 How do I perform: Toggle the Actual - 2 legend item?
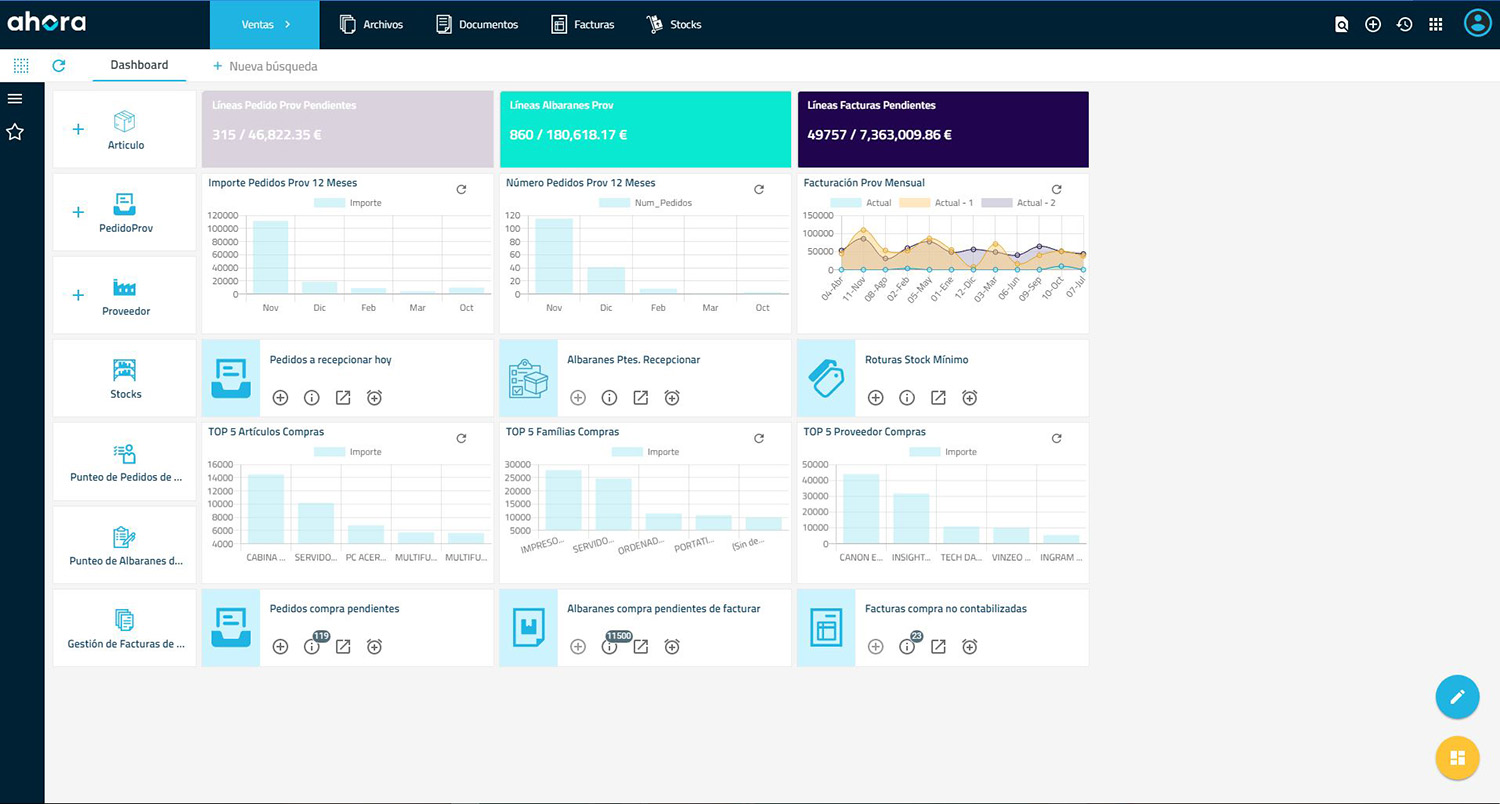coord(1018,203)
